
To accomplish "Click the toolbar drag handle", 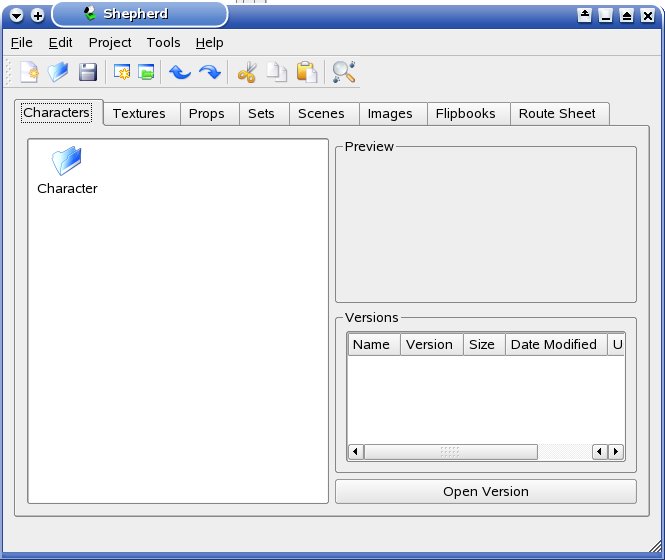I will [x=9, y=72].
